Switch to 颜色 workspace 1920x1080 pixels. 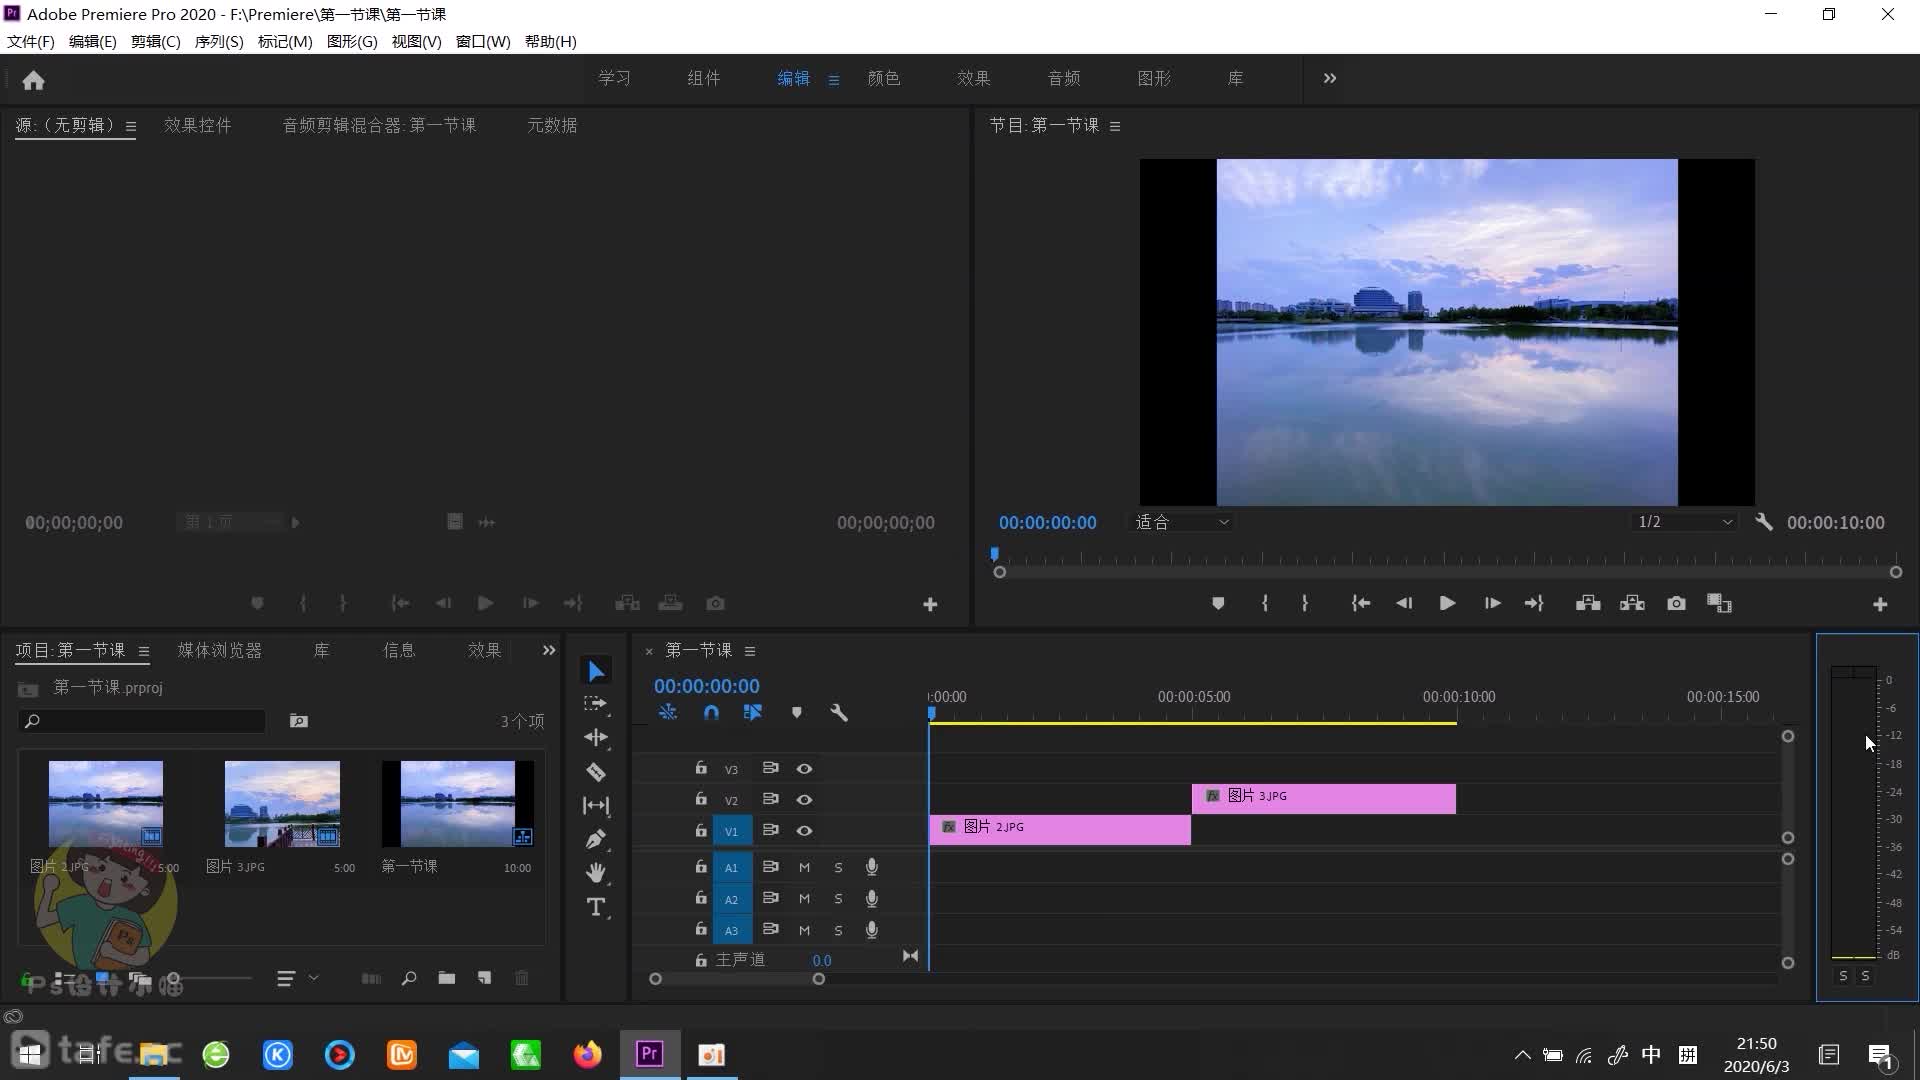(883, 78)
